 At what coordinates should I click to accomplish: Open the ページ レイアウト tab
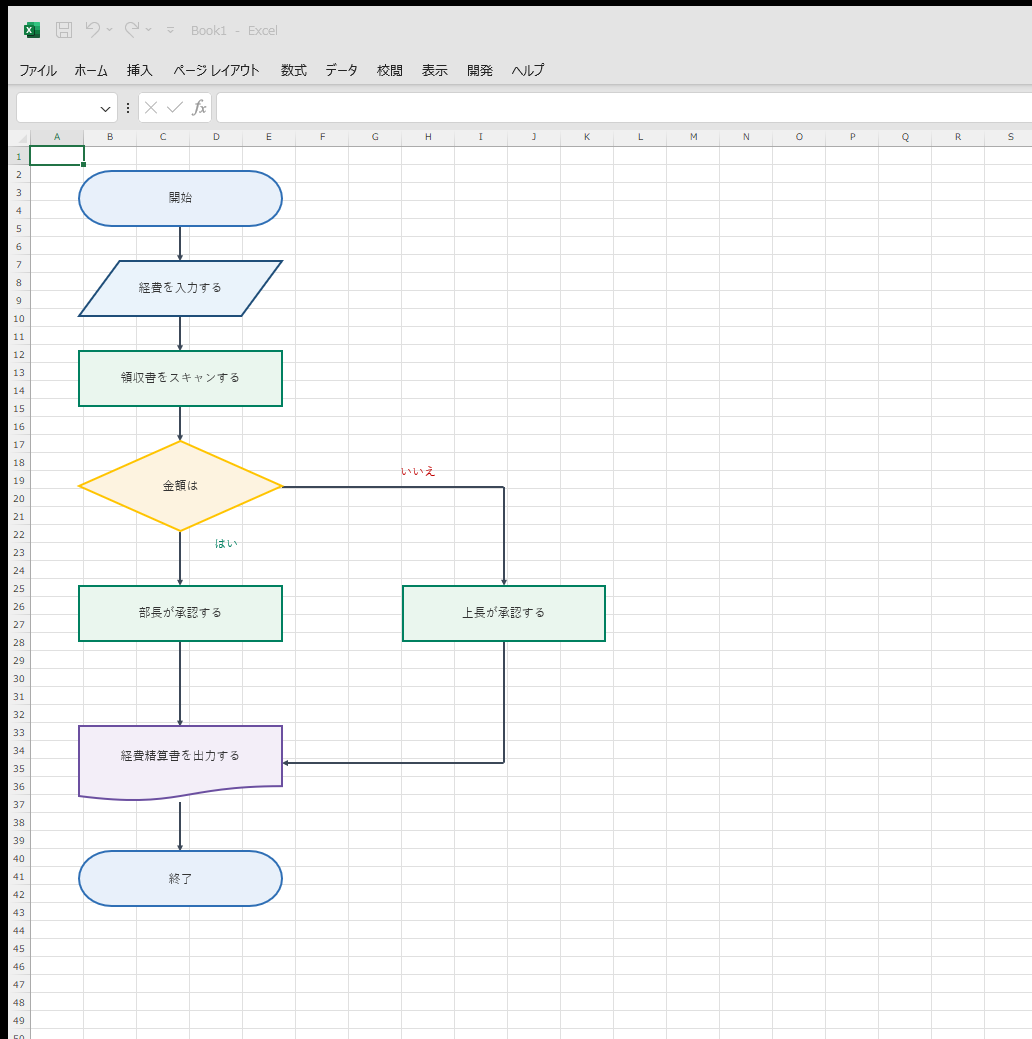(216, 70)
